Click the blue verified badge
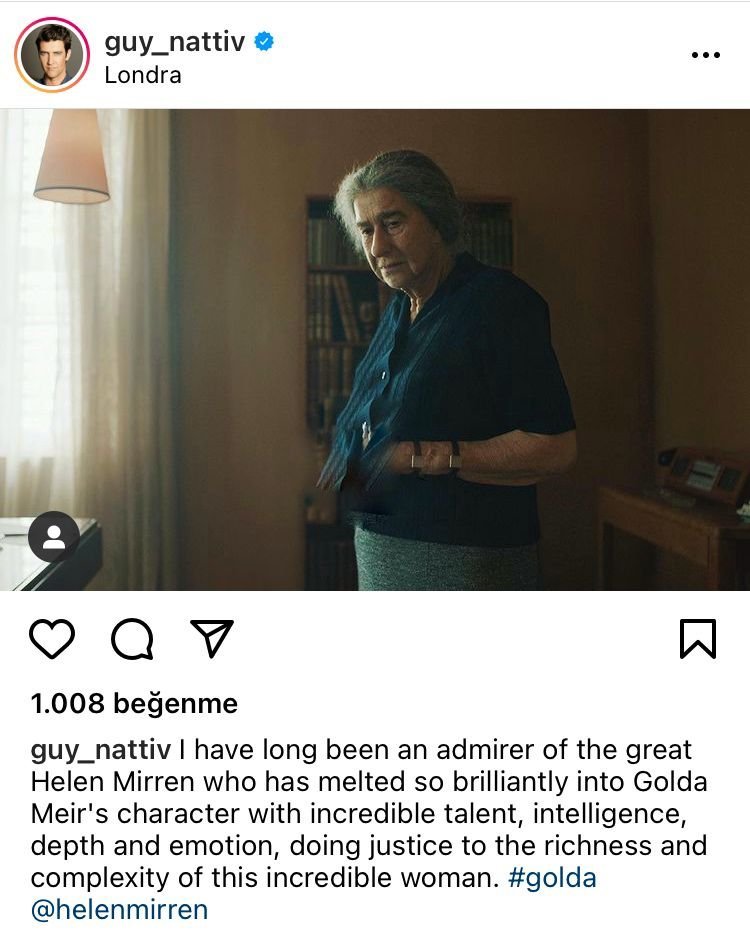The height and width of the screenshot is (935, 750). (264, 42)
